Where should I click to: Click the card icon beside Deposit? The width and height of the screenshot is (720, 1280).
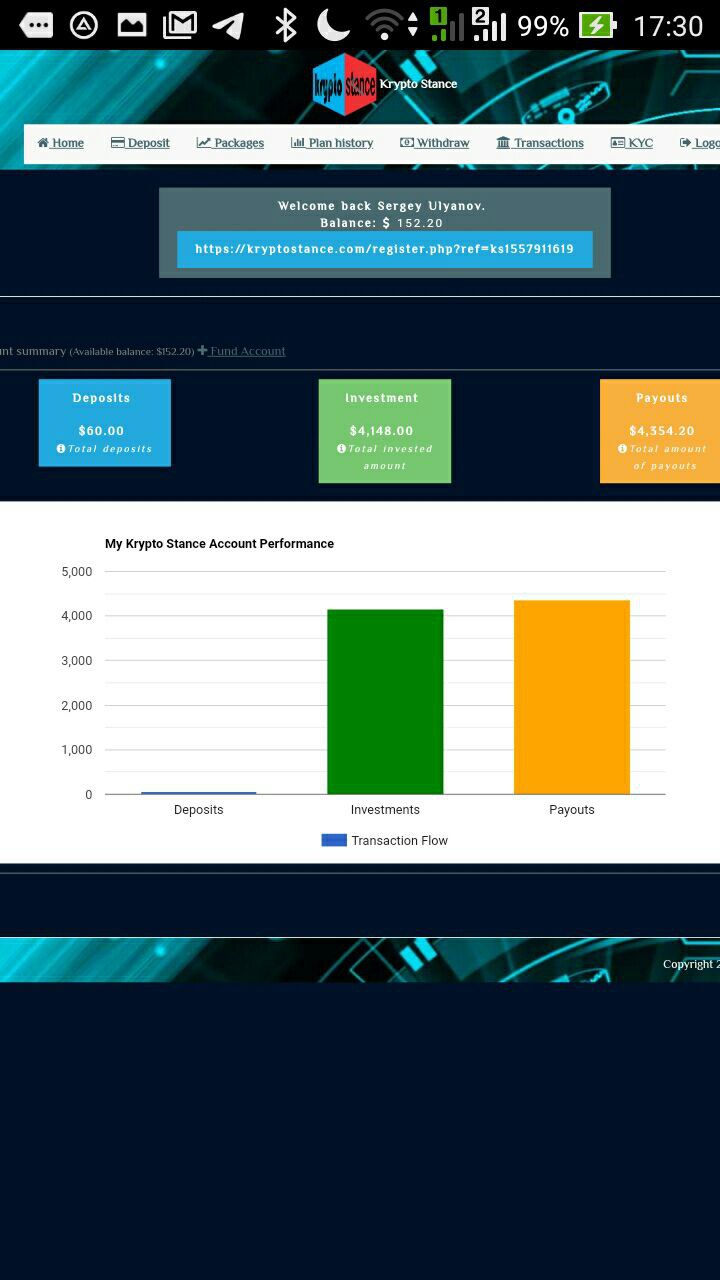[x=117, y=143]
